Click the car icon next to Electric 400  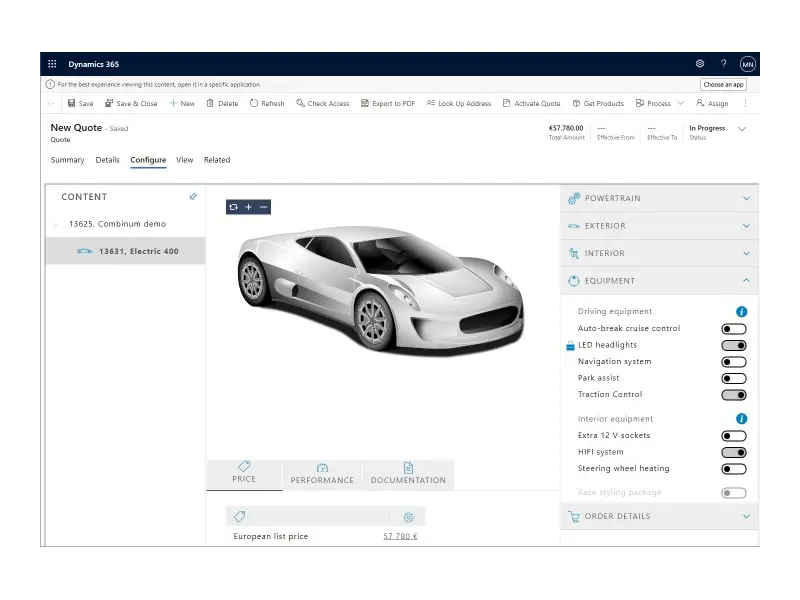(85, 251)
